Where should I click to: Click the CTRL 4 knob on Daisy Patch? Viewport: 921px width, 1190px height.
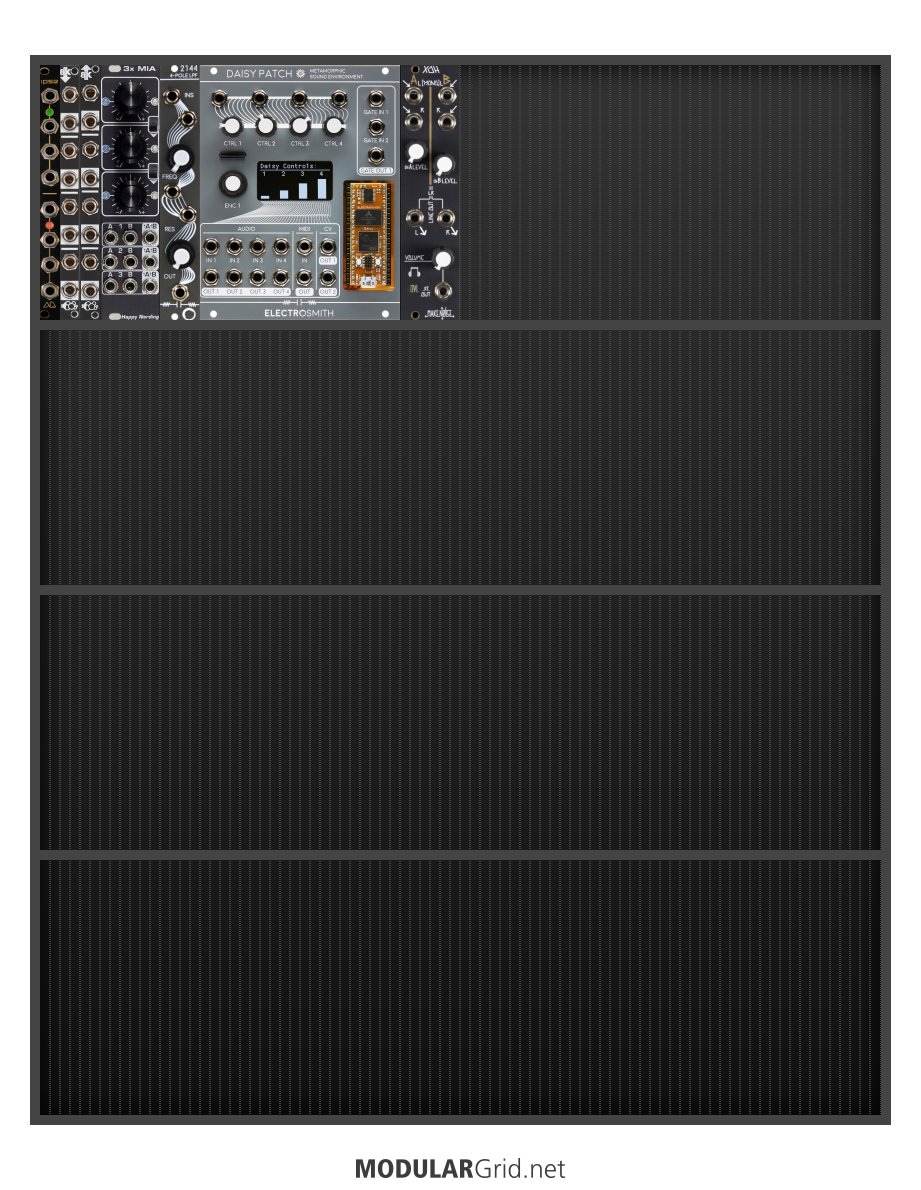click(x=333, y=126)
